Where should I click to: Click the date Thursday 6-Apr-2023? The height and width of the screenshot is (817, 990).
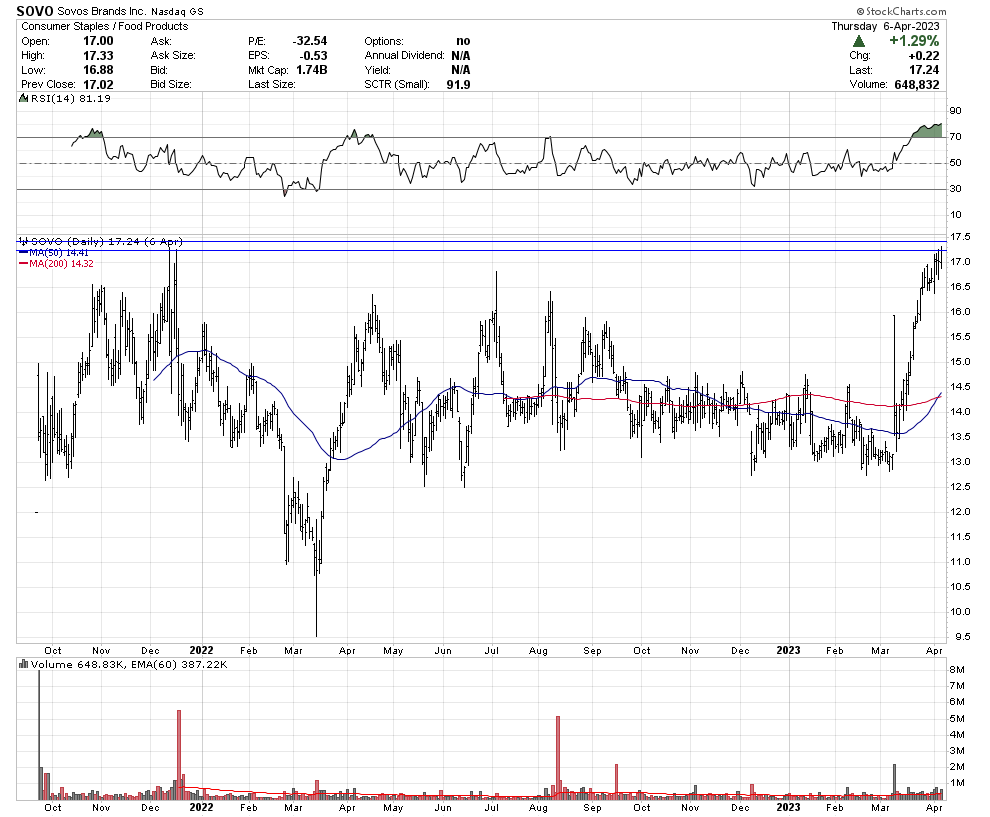coord(885,26)
